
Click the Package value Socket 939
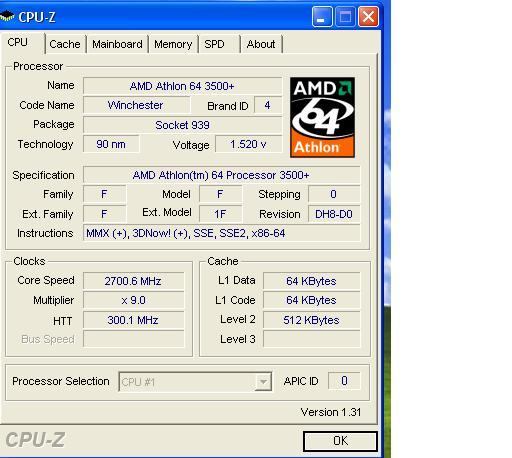182,125
